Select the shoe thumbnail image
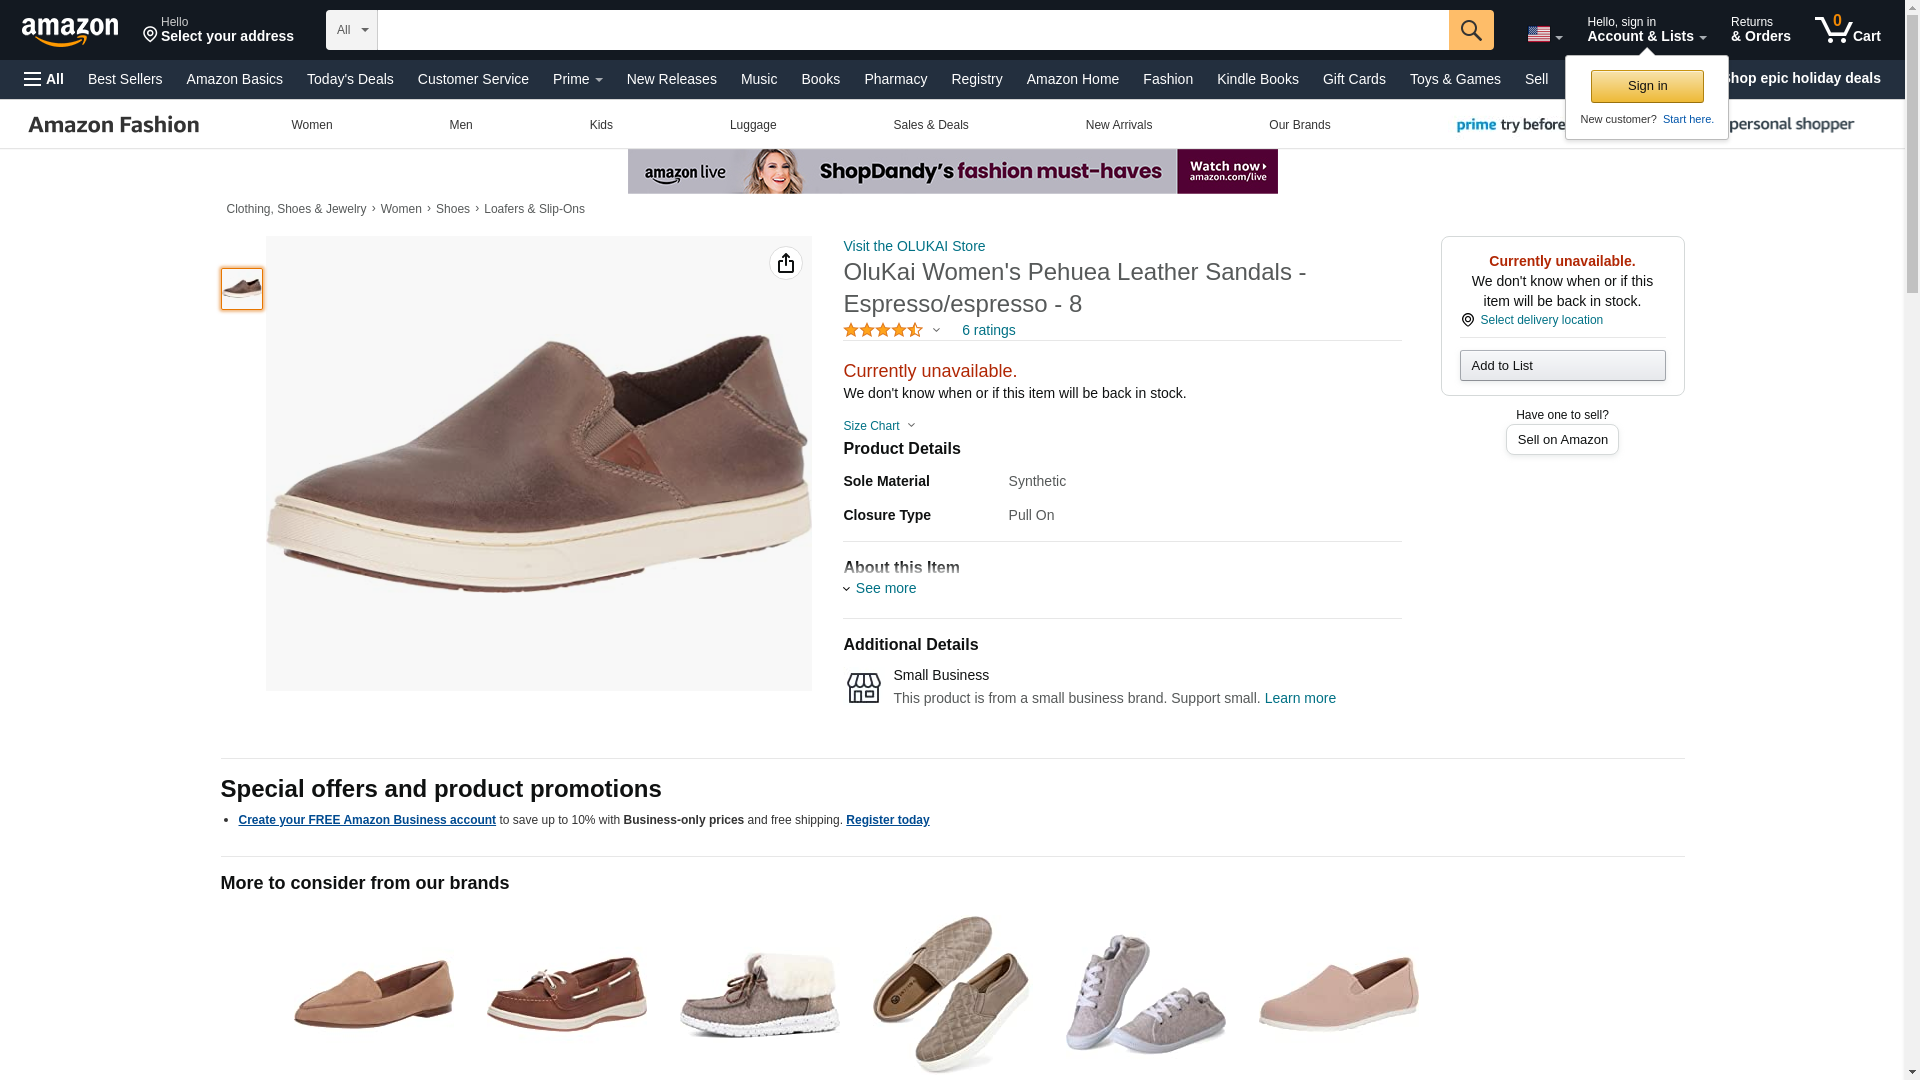This screenshot has height=1080, width=1920. pyautogui.click(x=242, y=289)
